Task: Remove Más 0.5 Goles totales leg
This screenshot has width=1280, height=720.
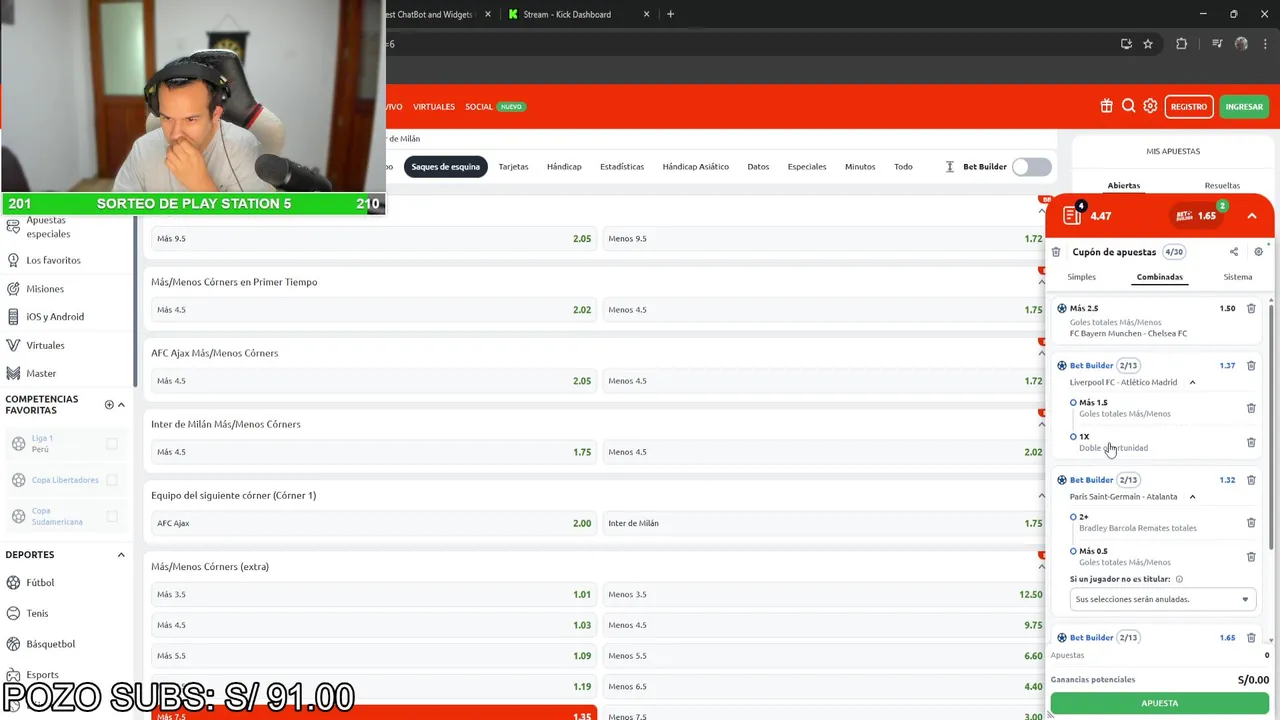Action: point(1251,556)
